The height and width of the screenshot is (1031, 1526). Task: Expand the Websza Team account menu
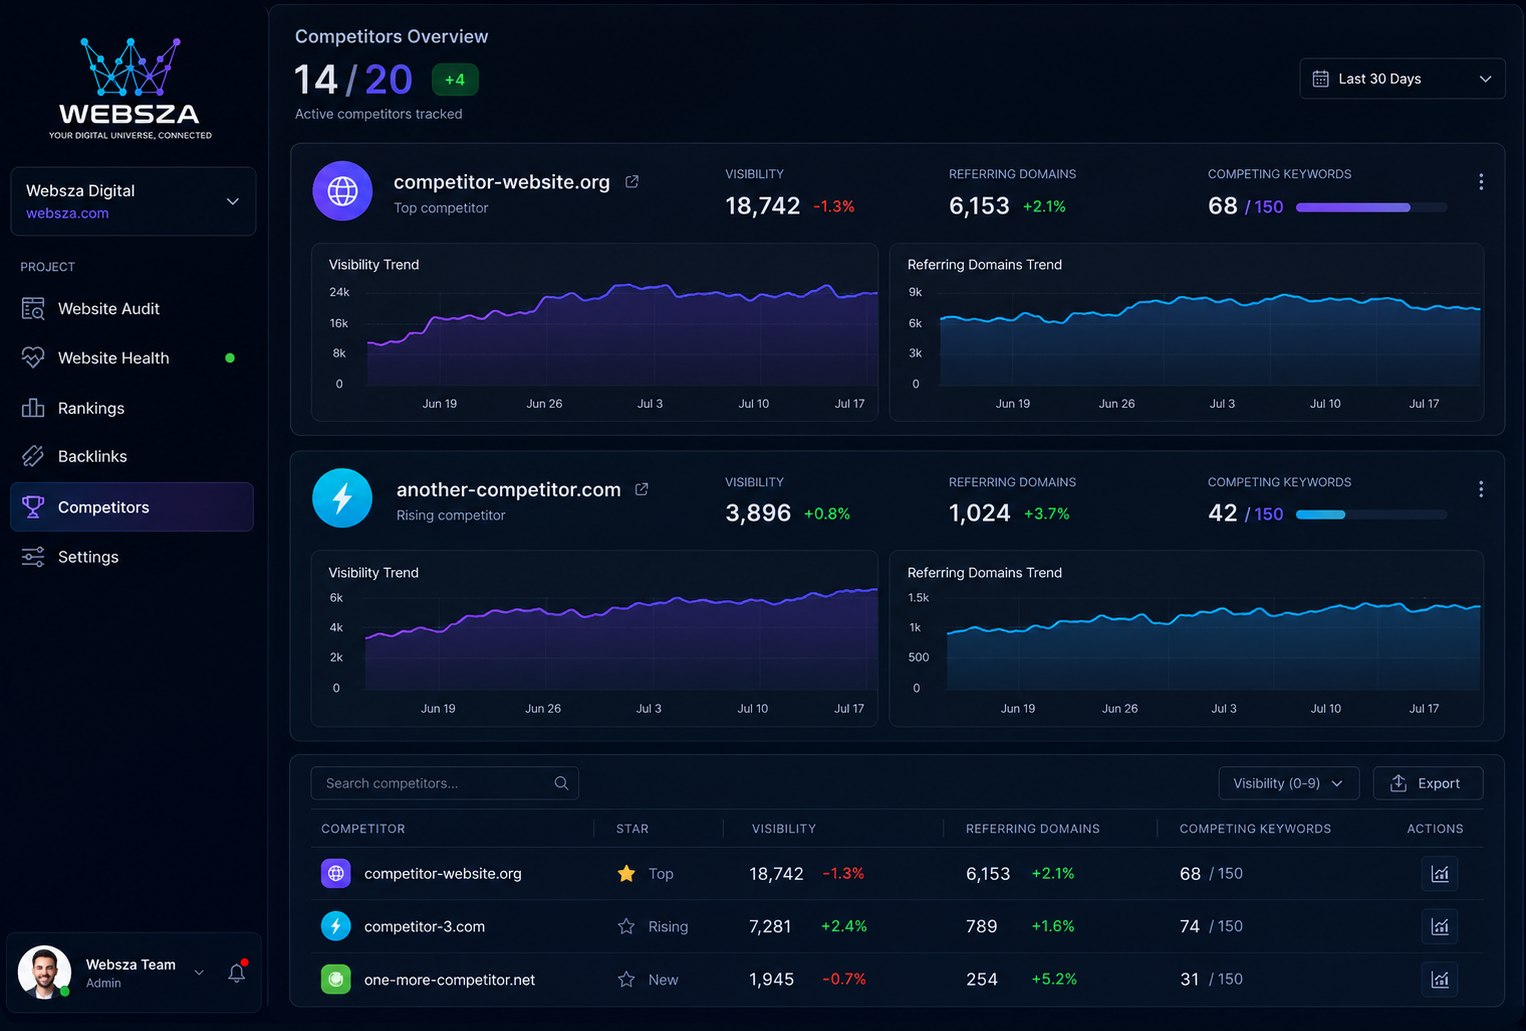point(199,973)
